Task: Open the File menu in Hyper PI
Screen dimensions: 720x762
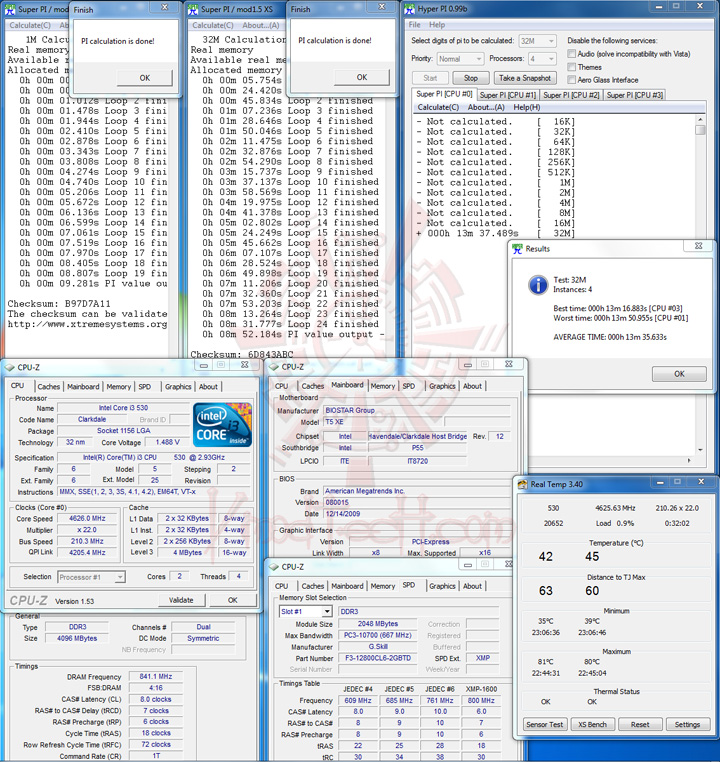Action: (x=414, y=25)
